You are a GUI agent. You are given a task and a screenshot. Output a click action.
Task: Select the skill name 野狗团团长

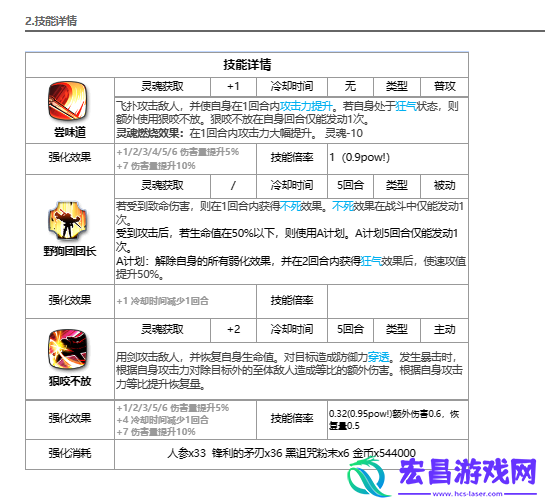pos(70,251)
